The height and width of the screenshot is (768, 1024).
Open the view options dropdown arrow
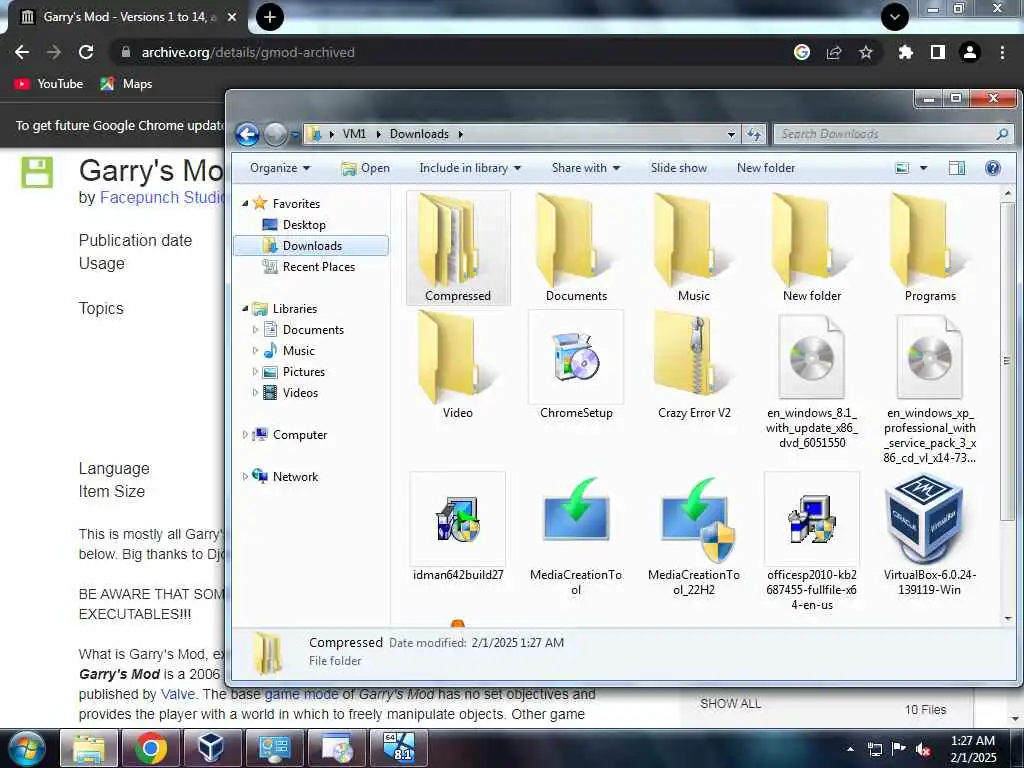[x=923, y=168]
